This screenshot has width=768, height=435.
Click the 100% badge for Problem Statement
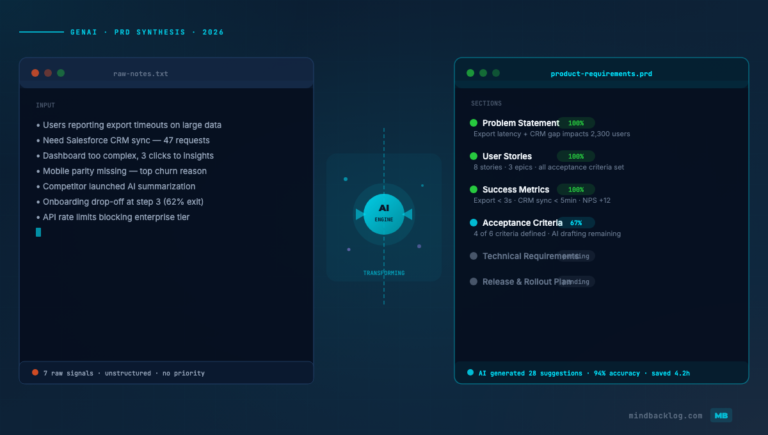(x=576, y=123)
